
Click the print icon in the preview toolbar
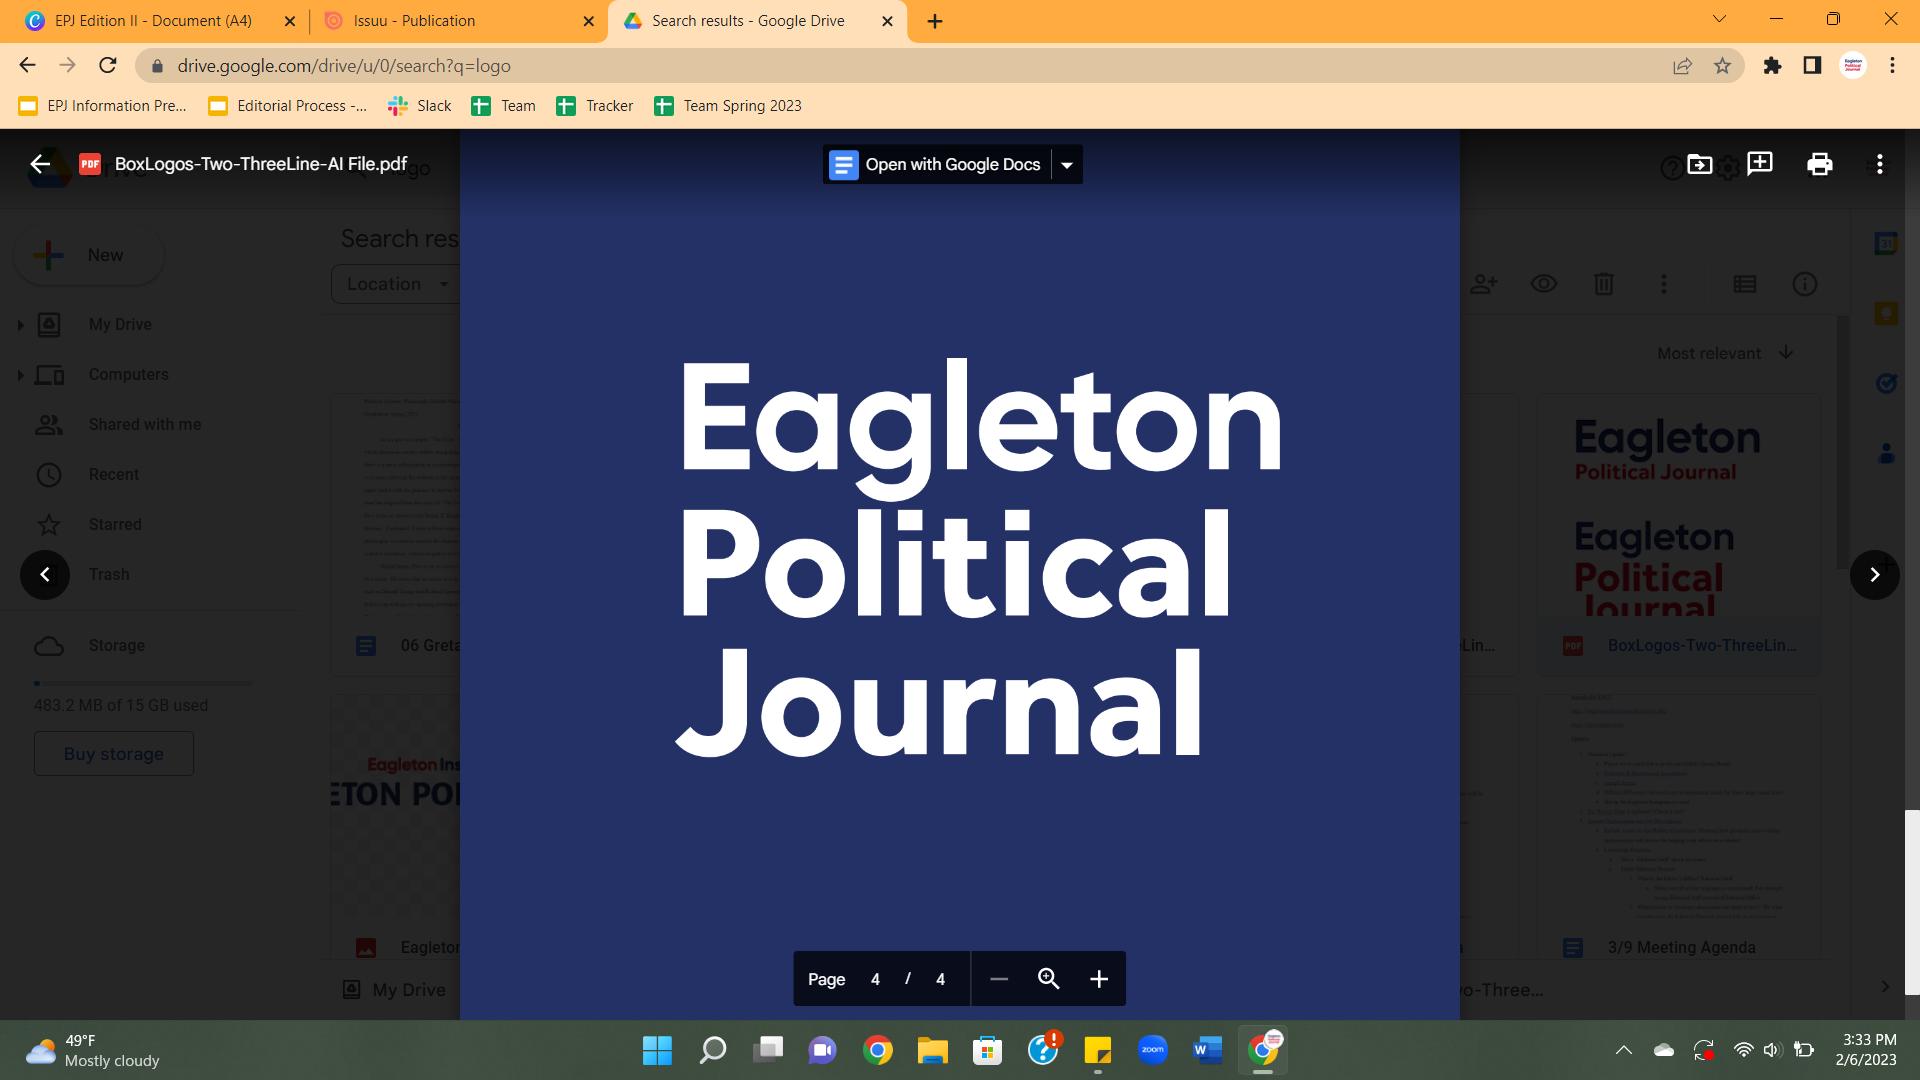pos(1819,164)
